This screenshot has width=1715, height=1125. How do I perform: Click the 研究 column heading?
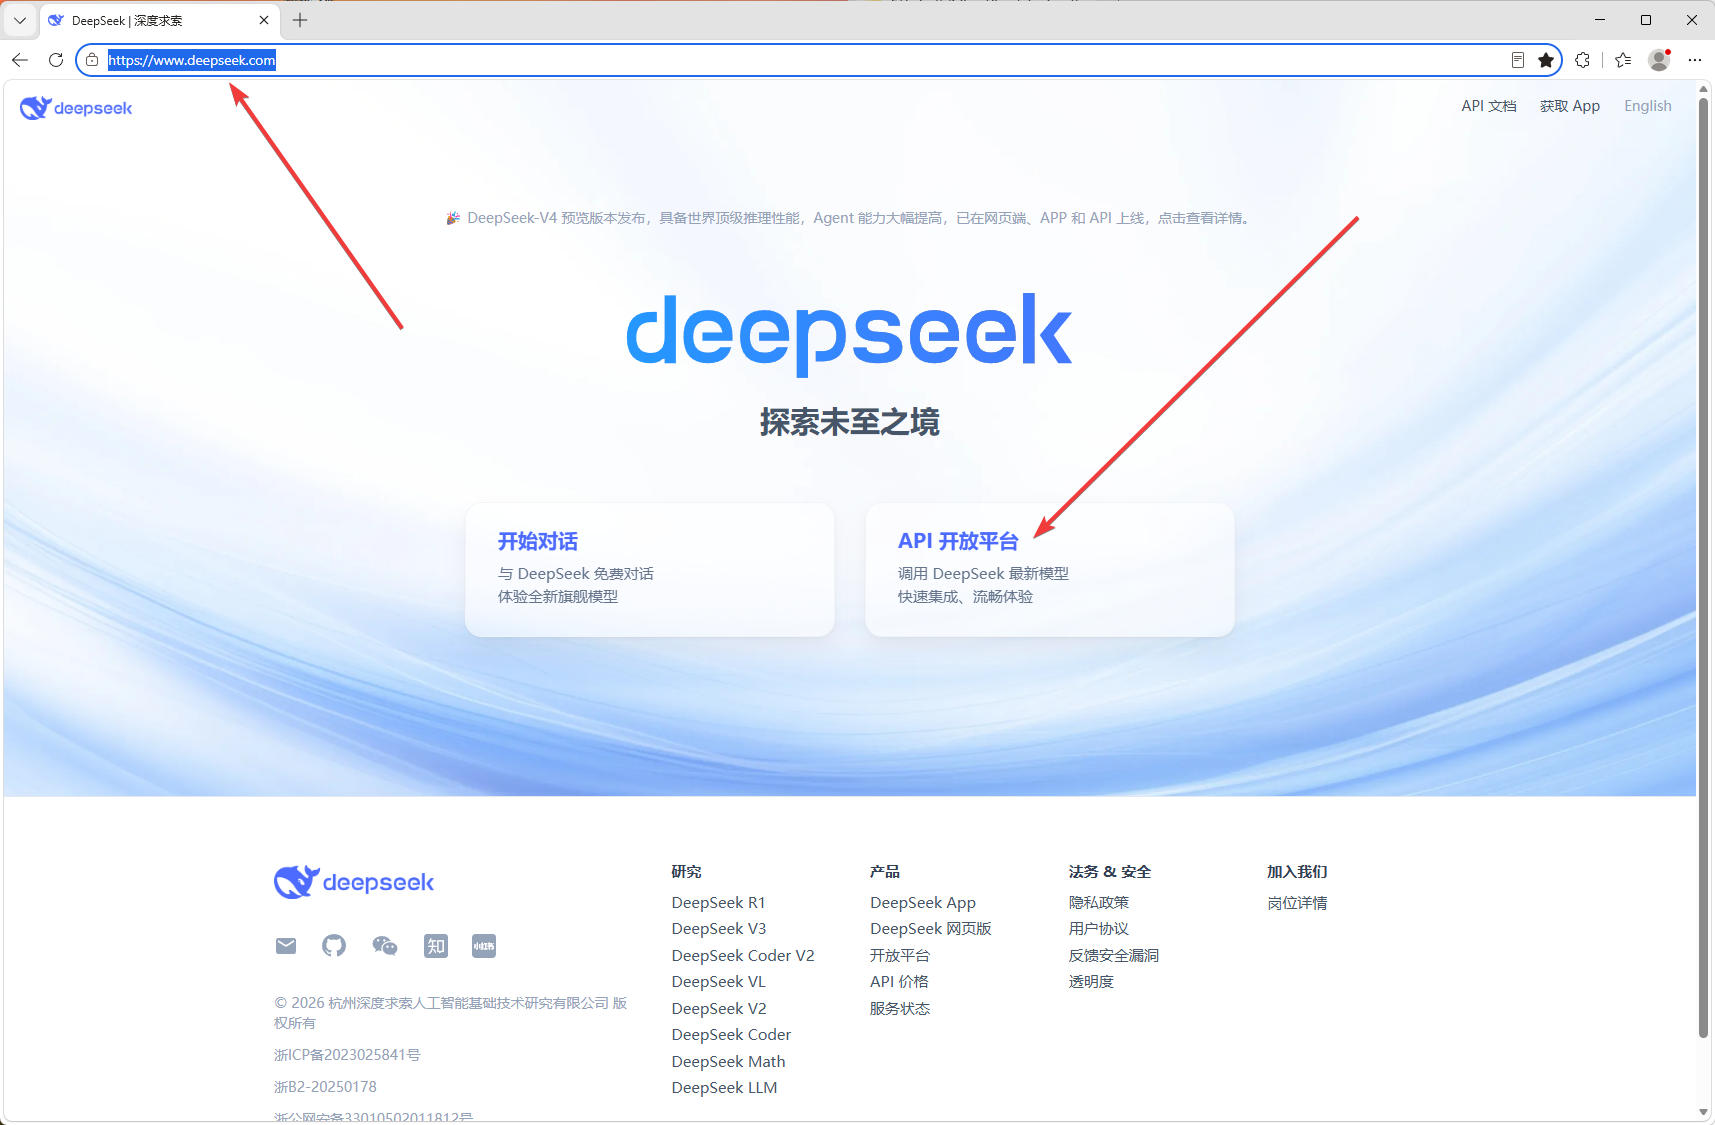coord(687,872)
